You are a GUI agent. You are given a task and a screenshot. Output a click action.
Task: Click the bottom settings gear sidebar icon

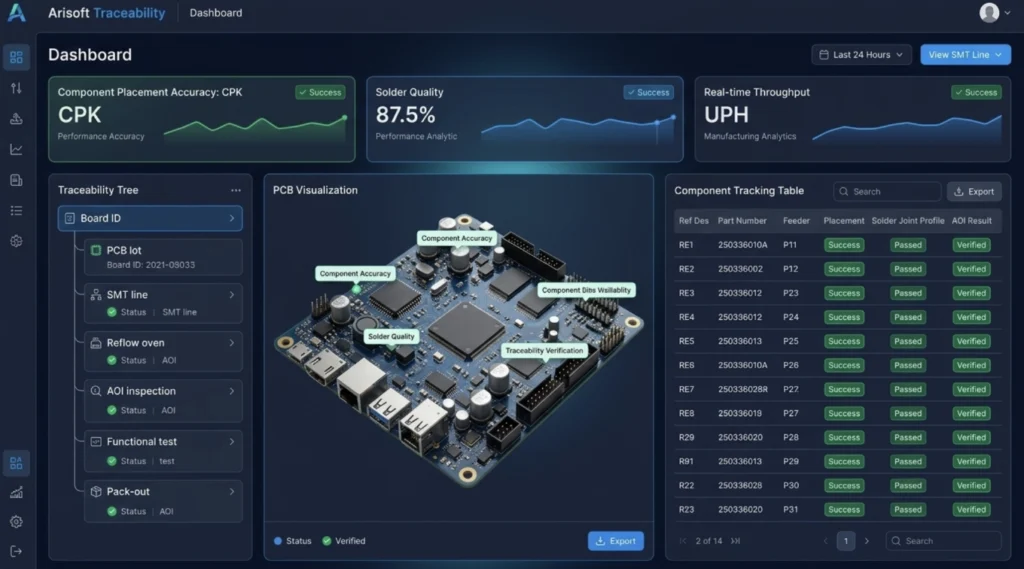pos(16,522)
